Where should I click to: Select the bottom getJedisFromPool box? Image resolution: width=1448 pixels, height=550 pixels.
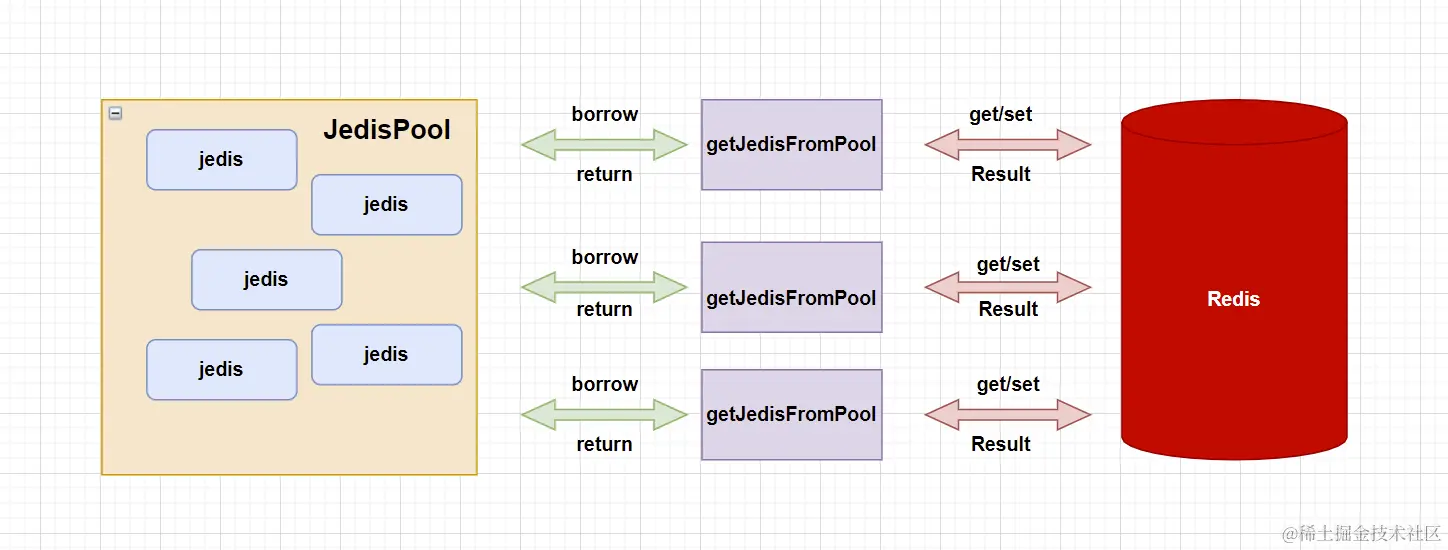pos(792,415)
